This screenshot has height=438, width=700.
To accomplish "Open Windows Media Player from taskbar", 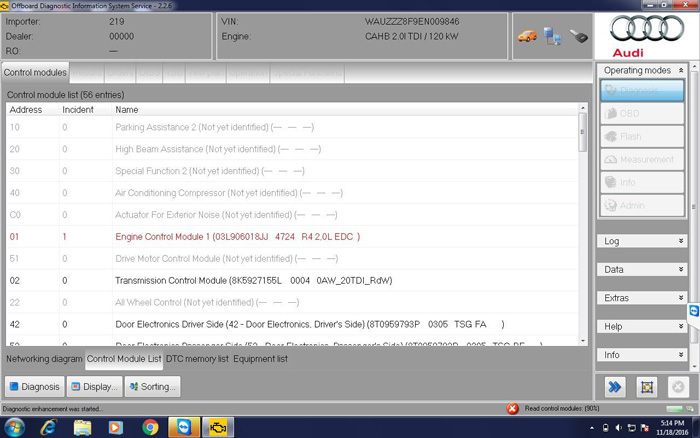I will (116, 427).
